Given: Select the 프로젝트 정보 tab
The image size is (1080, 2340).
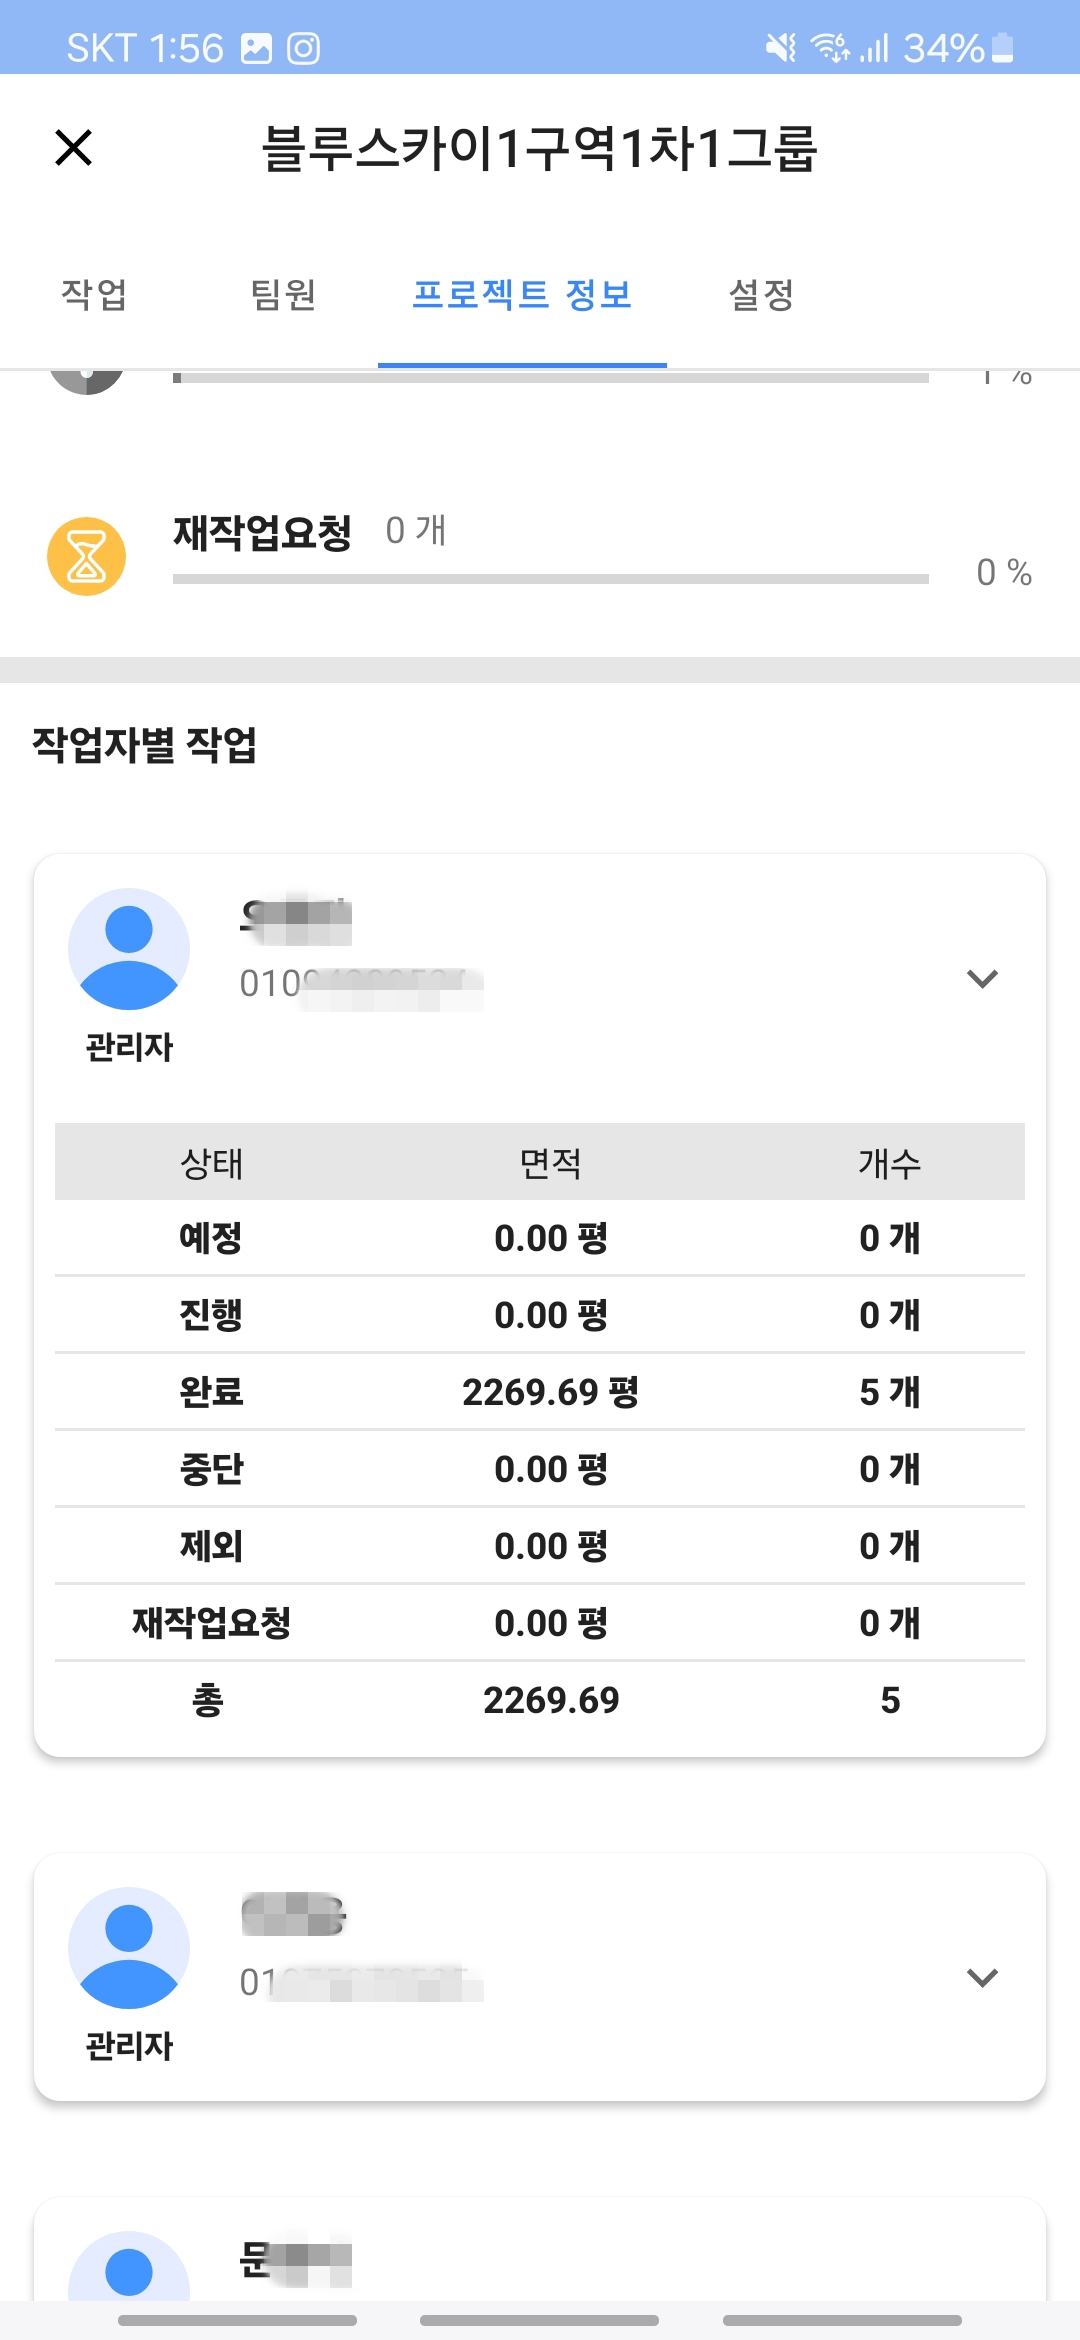Looking at the screenshot, I should (522, 294).
